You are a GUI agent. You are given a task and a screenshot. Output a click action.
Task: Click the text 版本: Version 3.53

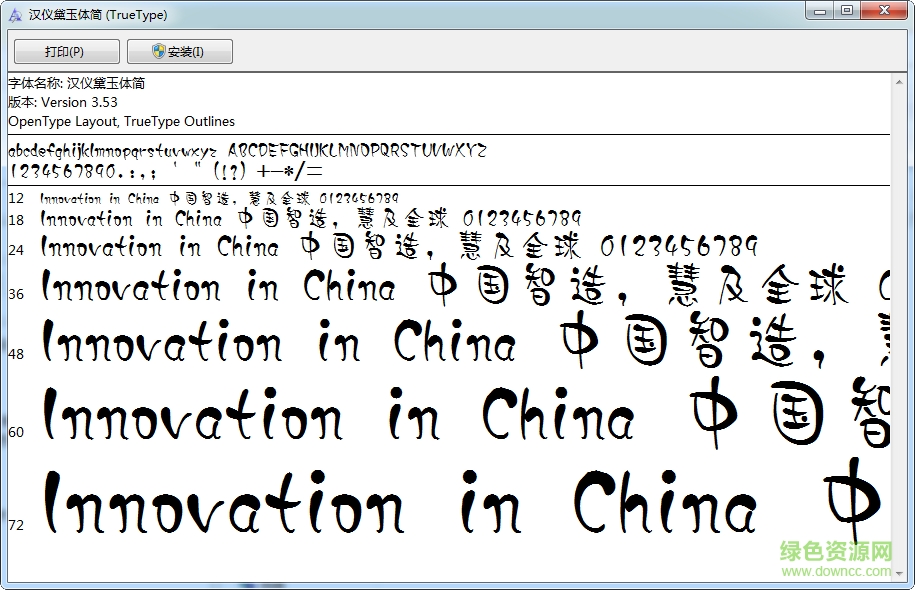click(63, 102)
